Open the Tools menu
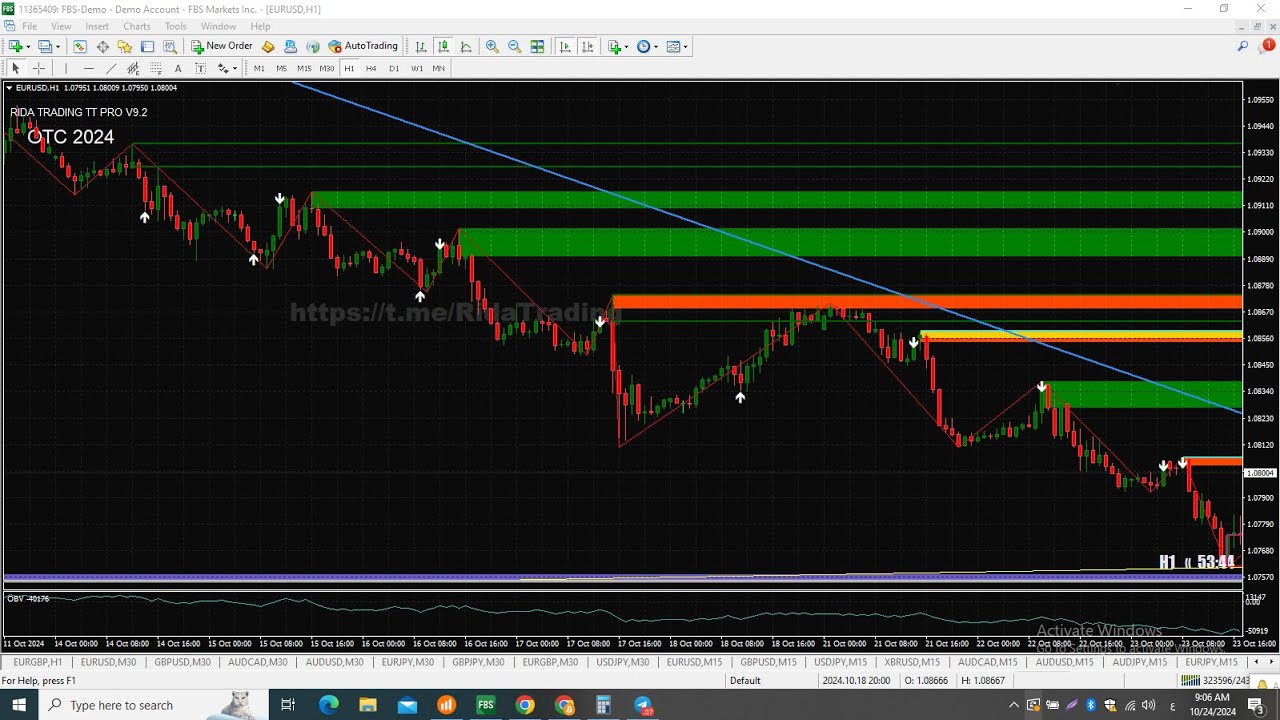 [175, 26]
